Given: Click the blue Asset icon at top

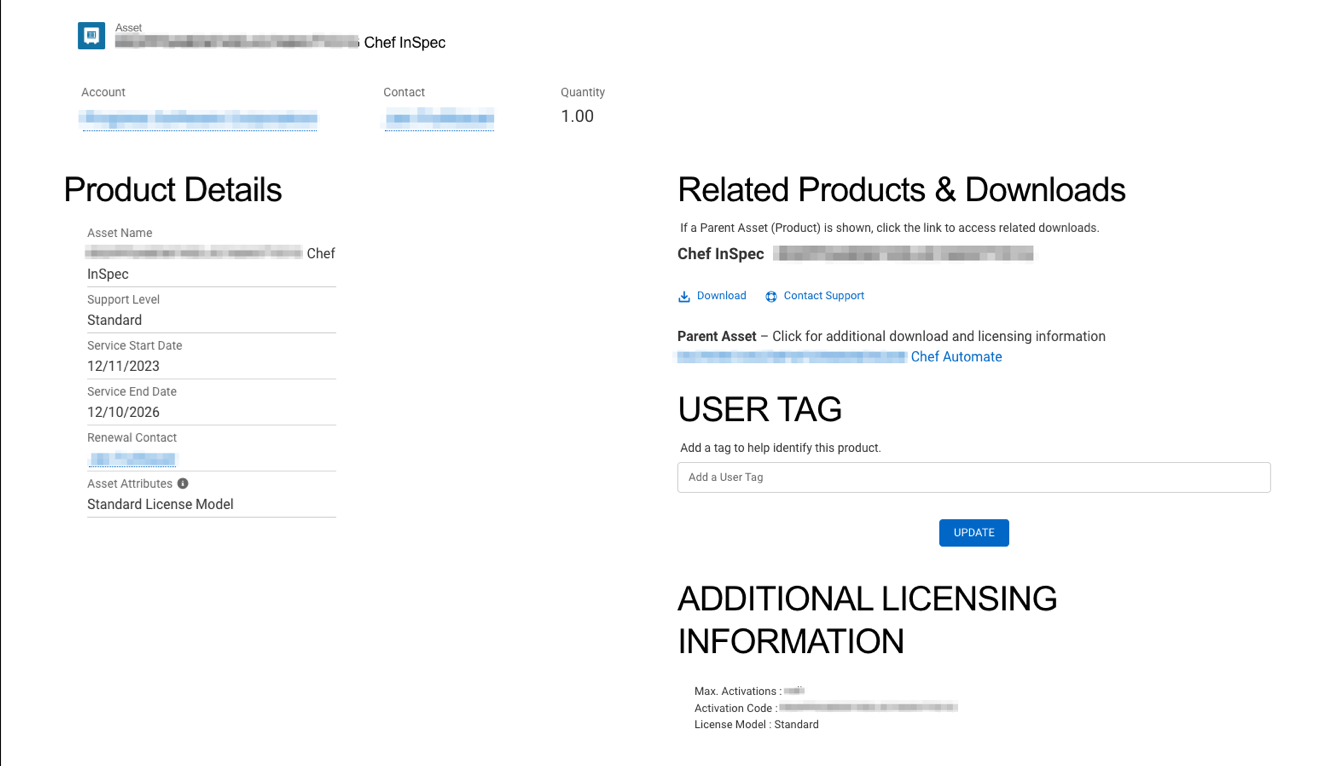Looking at the screenshot, I should [91, 36].
